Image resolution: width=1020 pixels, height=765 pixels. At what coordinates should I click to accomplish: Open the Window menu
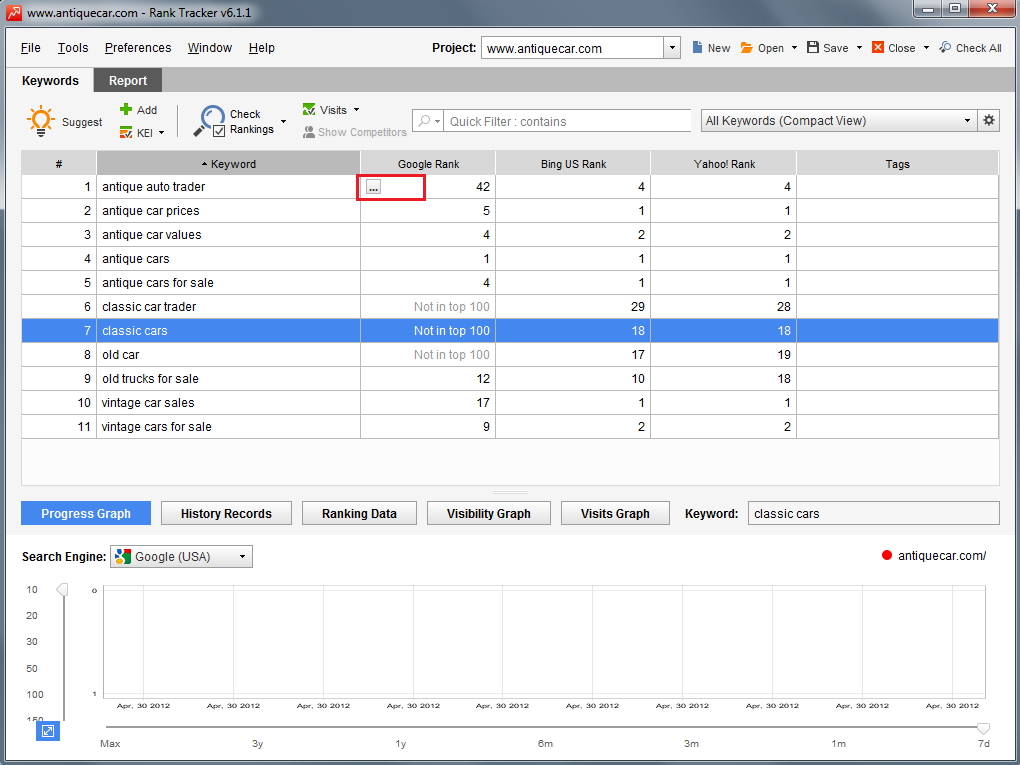209,47
